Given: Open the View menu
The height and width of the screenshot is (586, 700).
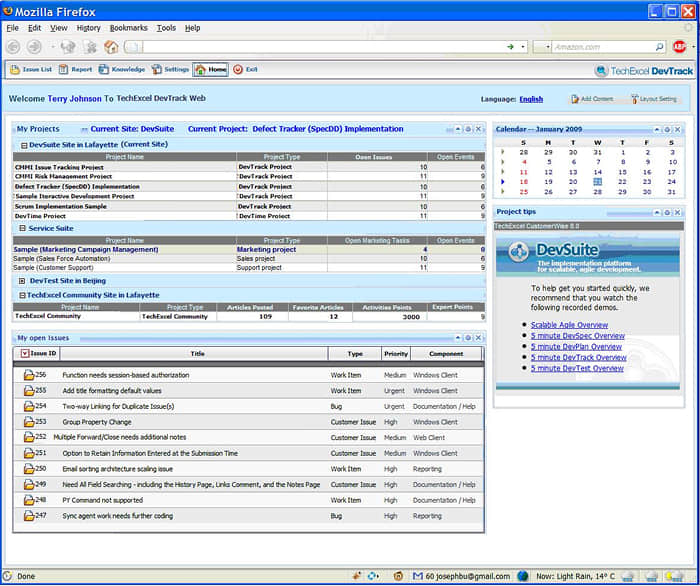Looking at the screenshot, I should point(58,28).
